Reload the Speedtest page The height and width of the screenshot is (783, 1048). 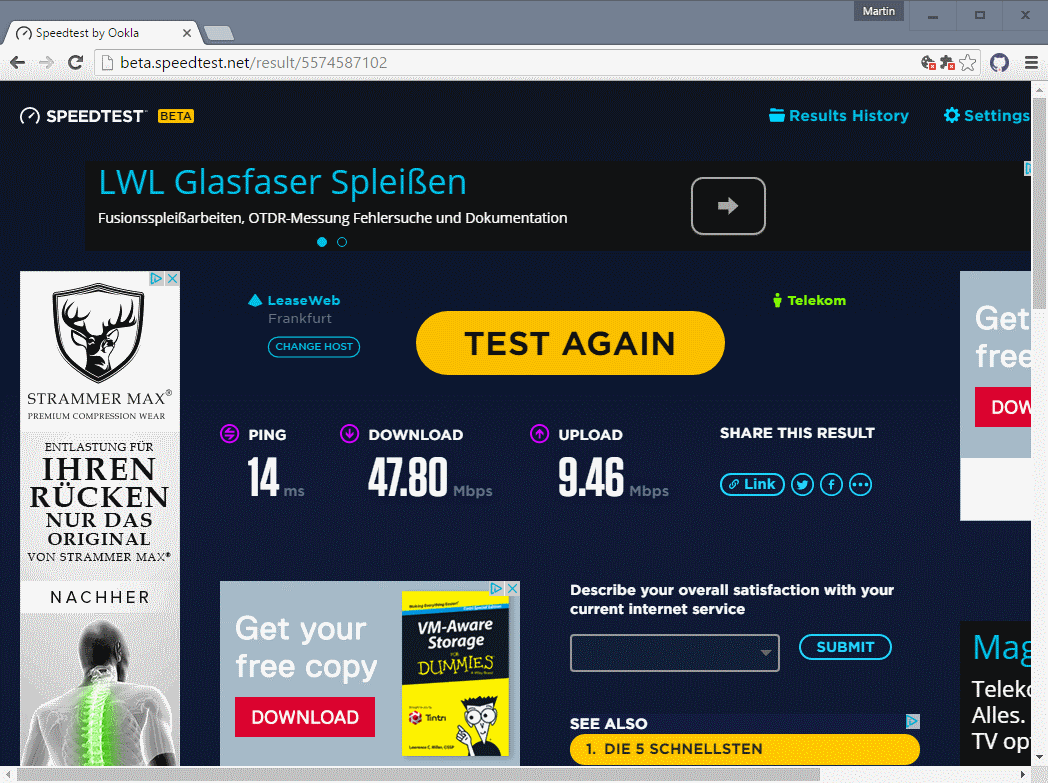click(76, 63)
